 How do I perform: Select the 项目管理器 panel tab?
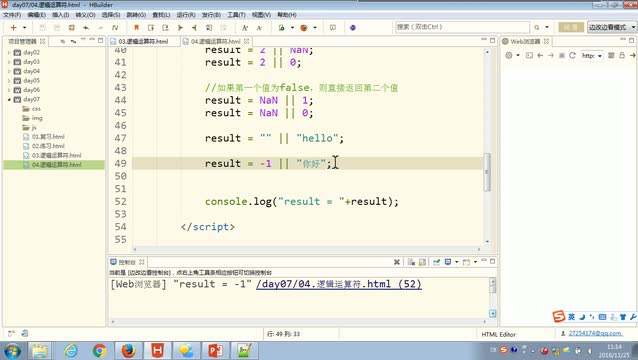[22, 41]
